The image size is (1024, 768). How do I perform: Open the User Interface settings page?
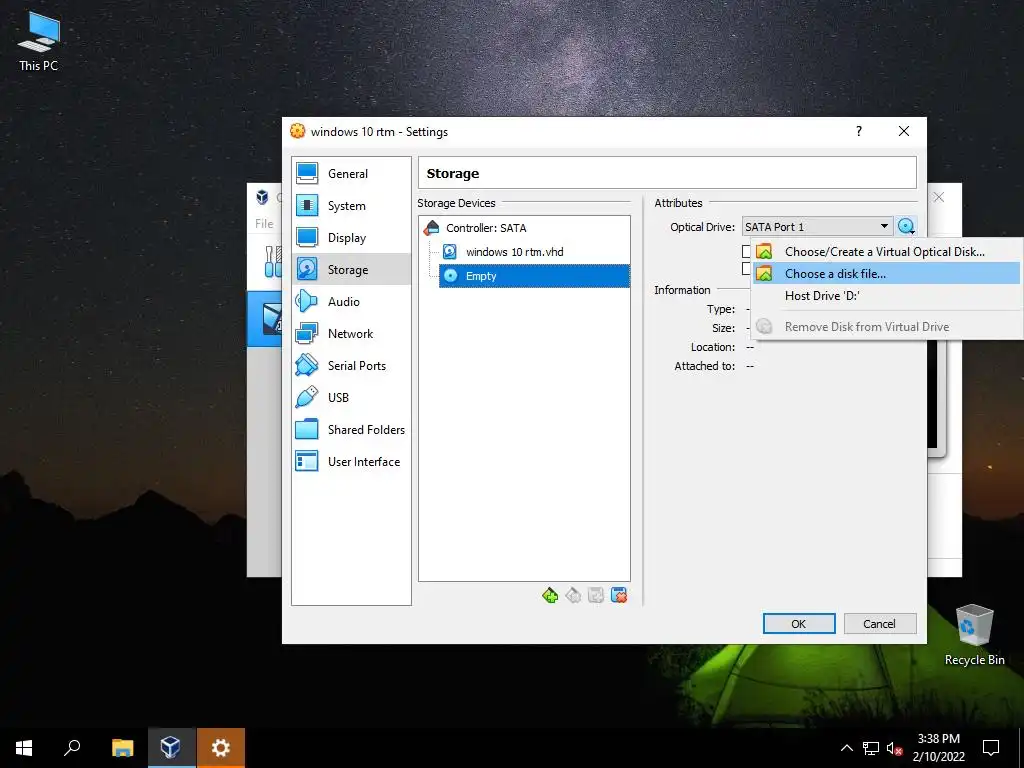pyautogui.click(x=351, y=461)
